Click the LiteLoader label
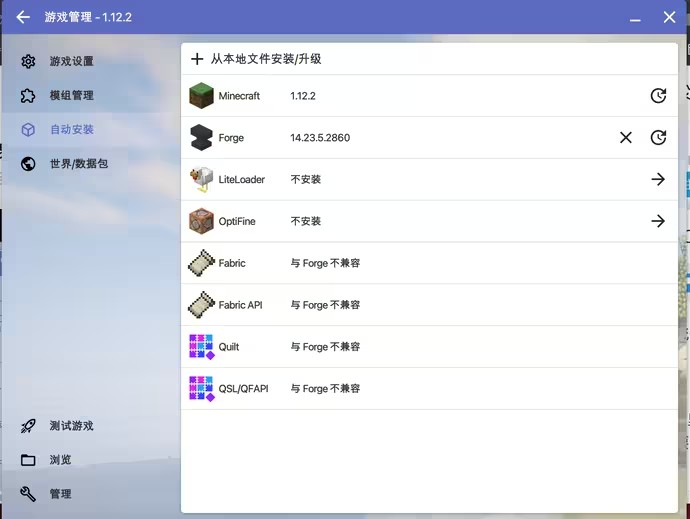The image size is (690, 519). (242, 180)
